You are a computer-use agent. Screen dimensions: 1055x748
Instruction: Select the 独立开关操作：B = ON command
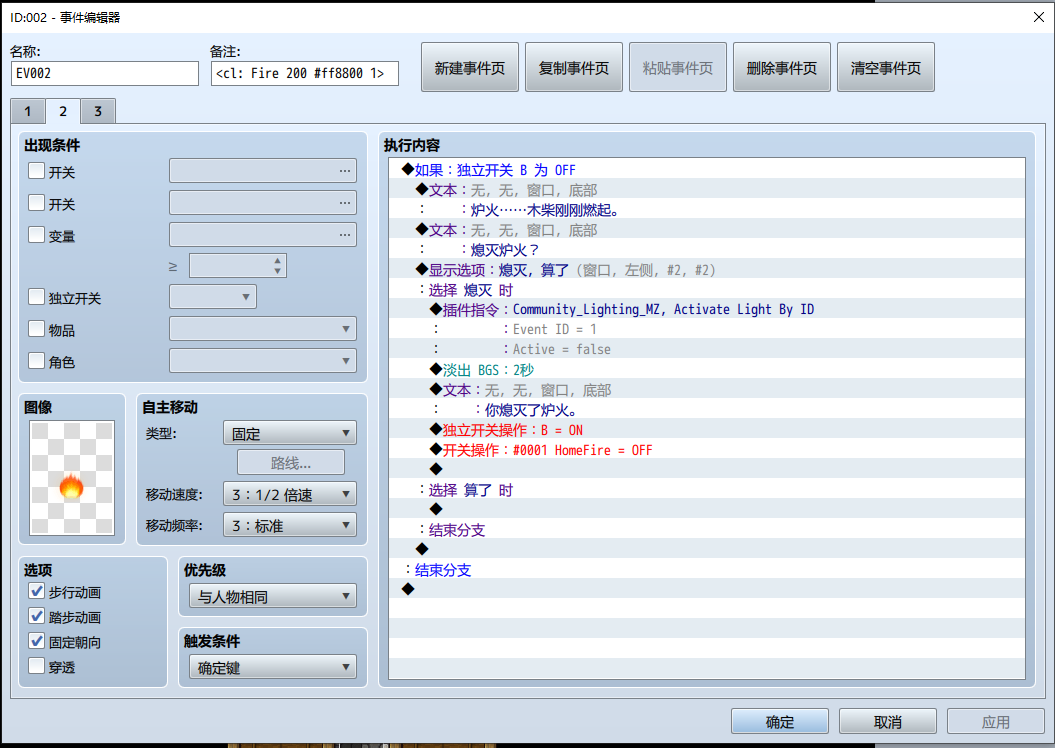pyautogui.click(x=706, y=430)
